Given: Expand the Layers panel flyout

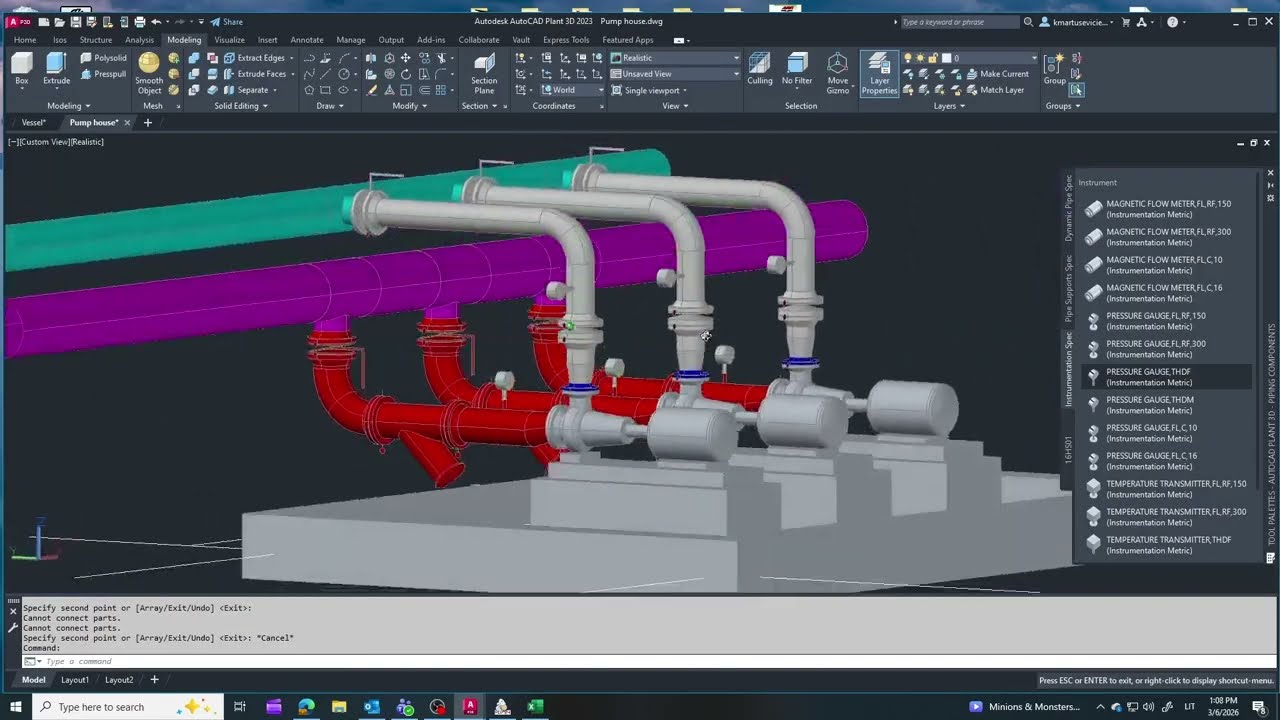Looking at the screenshot, I should point(949,106).
